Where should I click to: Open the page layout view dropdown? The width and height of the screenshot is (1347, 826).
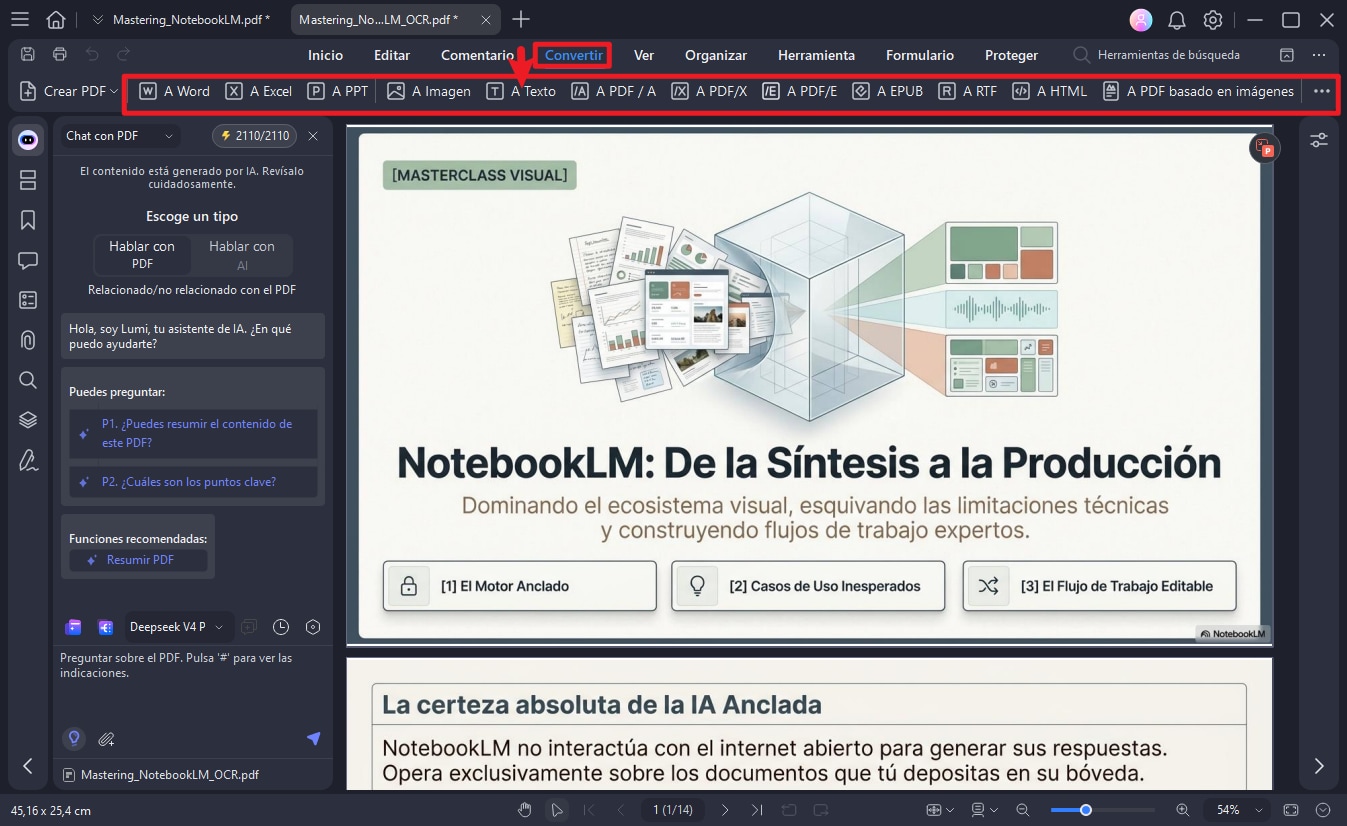[x=985, y=810]
